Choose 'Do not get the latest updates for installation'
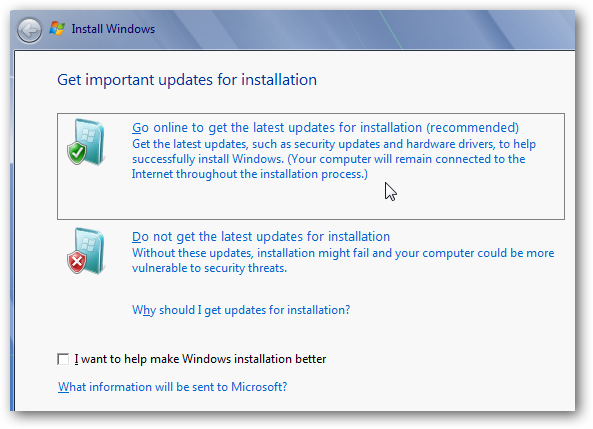Screen dimensions: 593x429 coord(261,237)
